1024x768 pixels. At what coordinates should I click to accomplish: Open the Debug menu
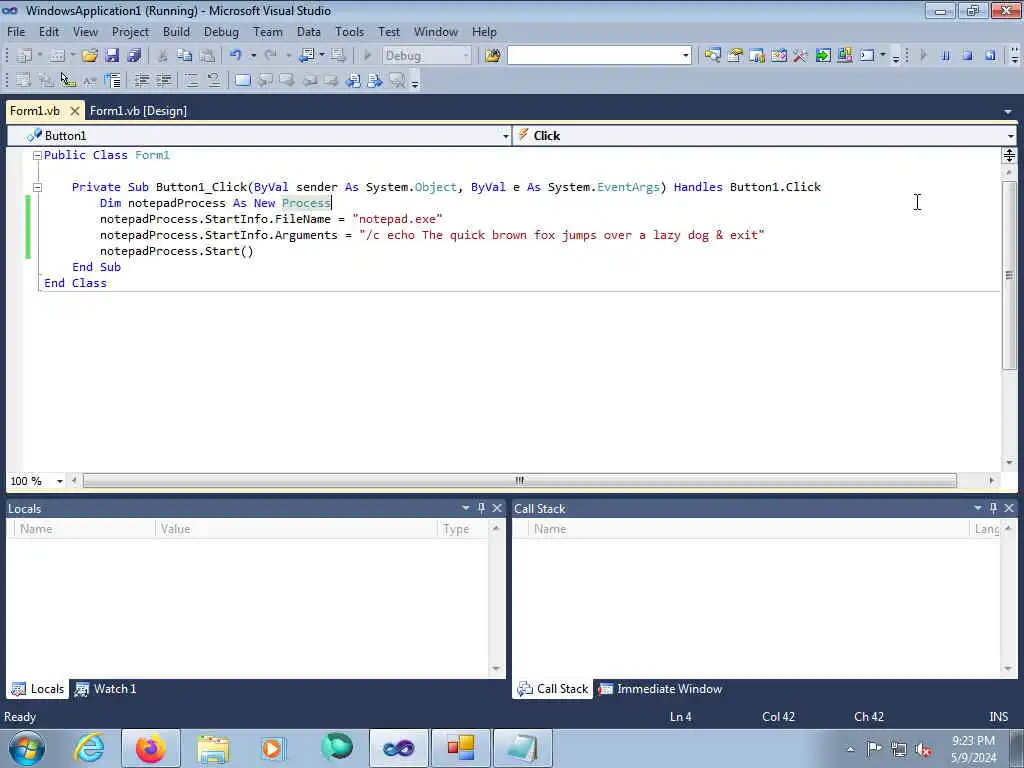pos(221,31)
